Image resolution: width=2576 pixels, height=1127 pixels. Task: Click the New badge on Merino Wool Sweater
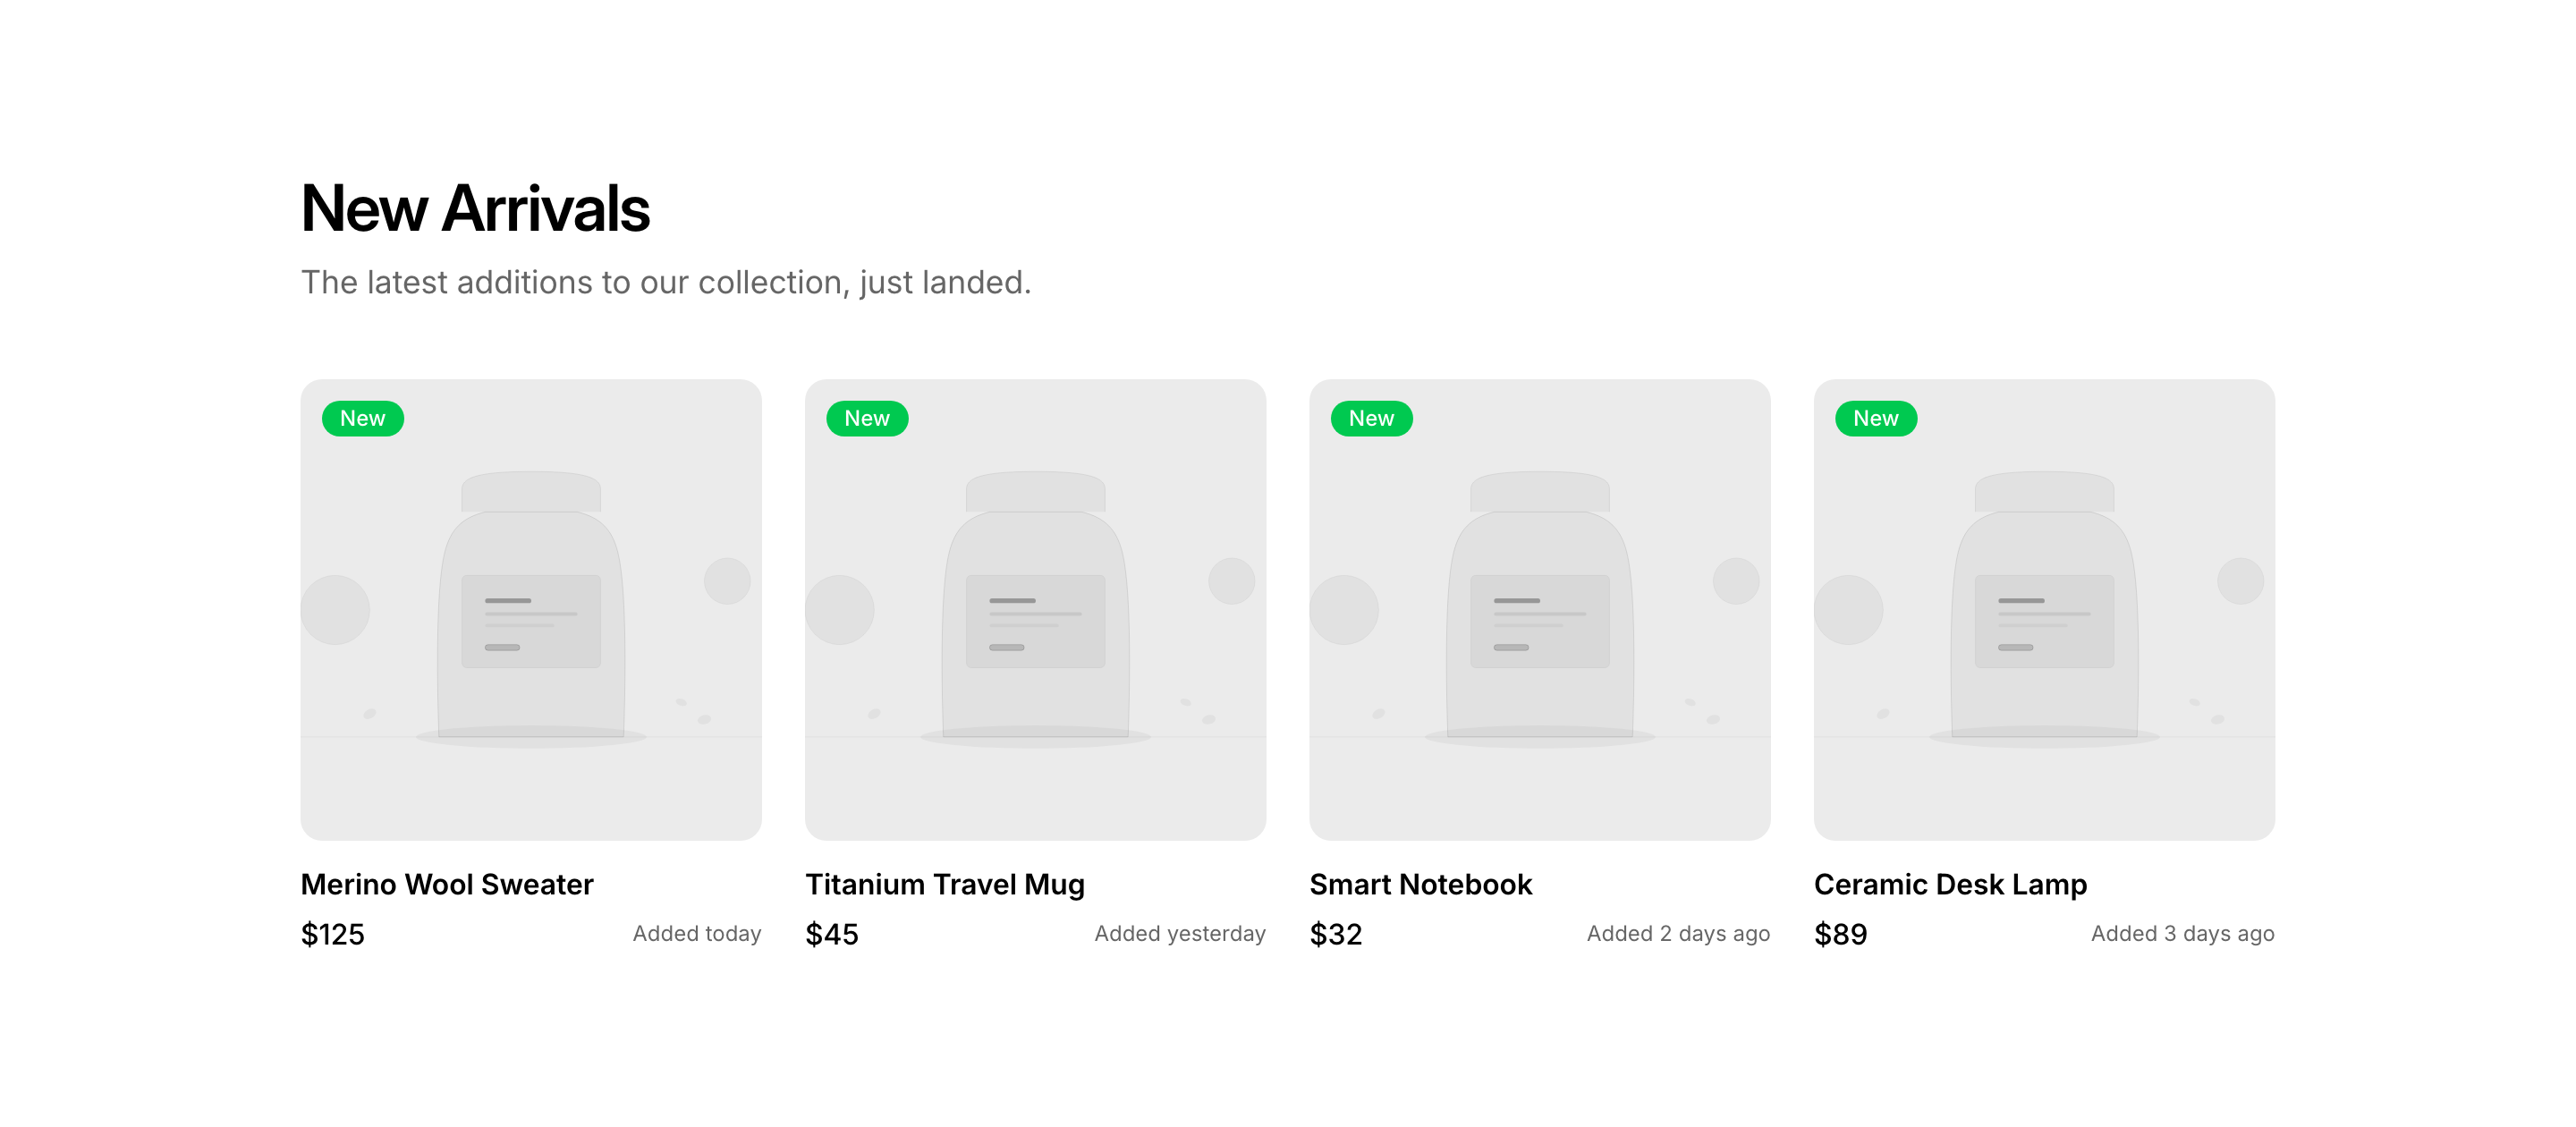point(362,418)
